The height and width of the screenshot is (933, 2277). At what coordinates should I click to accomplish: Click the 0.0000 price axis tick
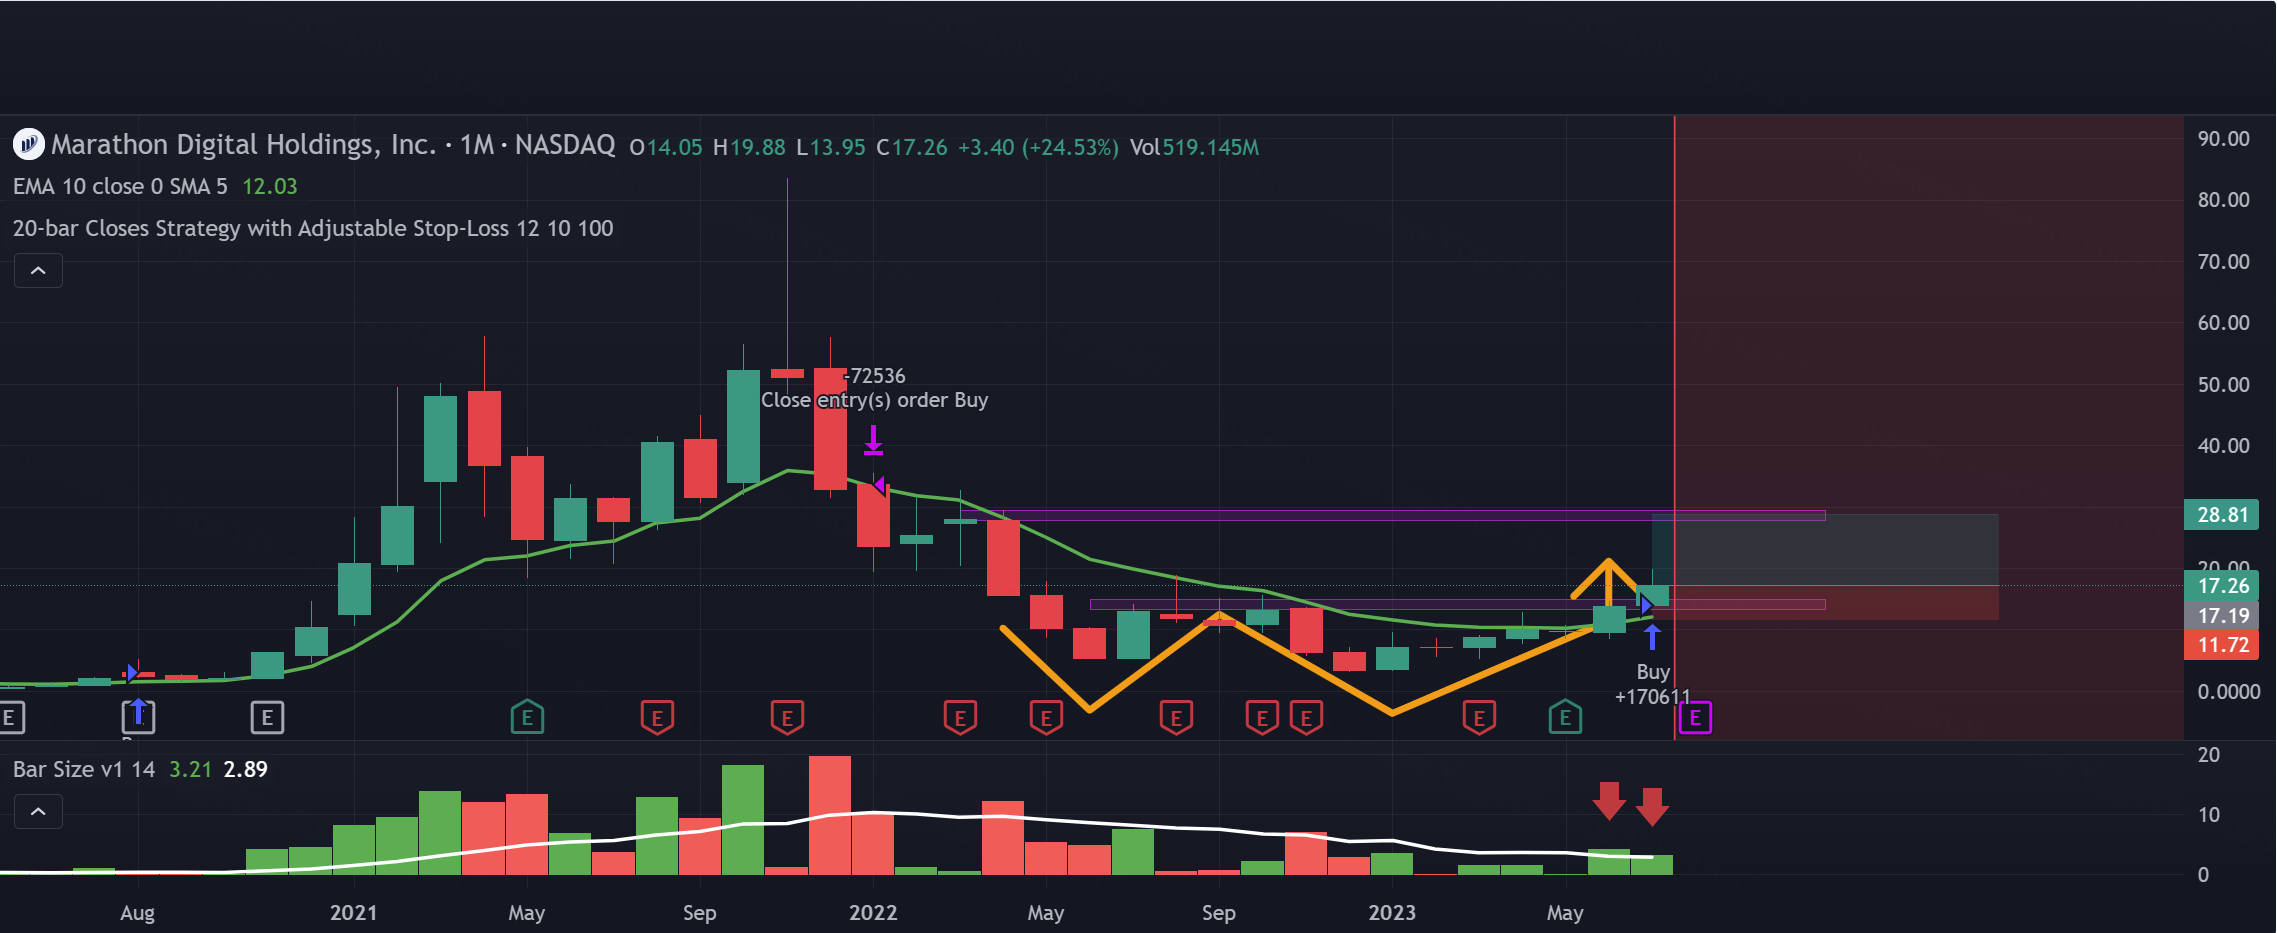(x=2228, y=692)
